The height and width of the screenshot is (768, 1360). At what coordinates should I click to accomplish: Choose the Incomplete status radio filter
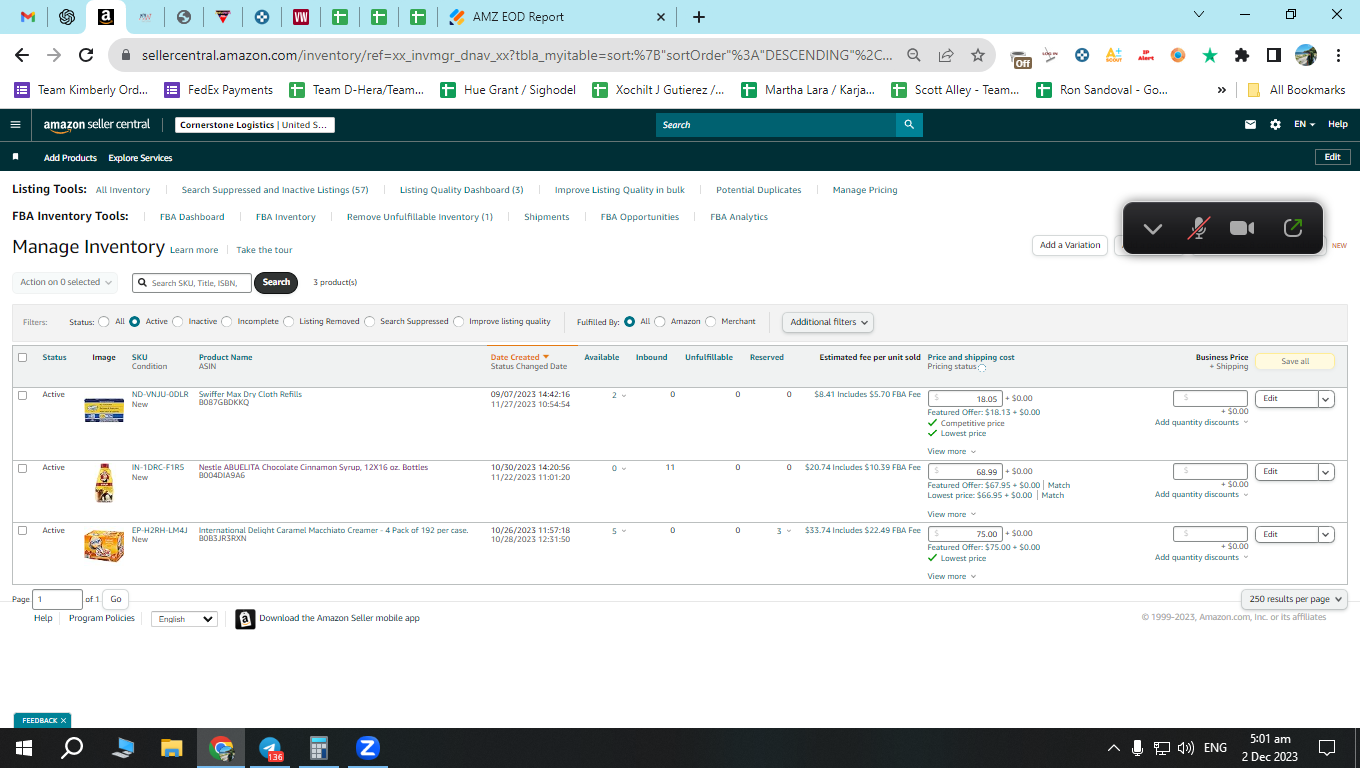point(227,322)
